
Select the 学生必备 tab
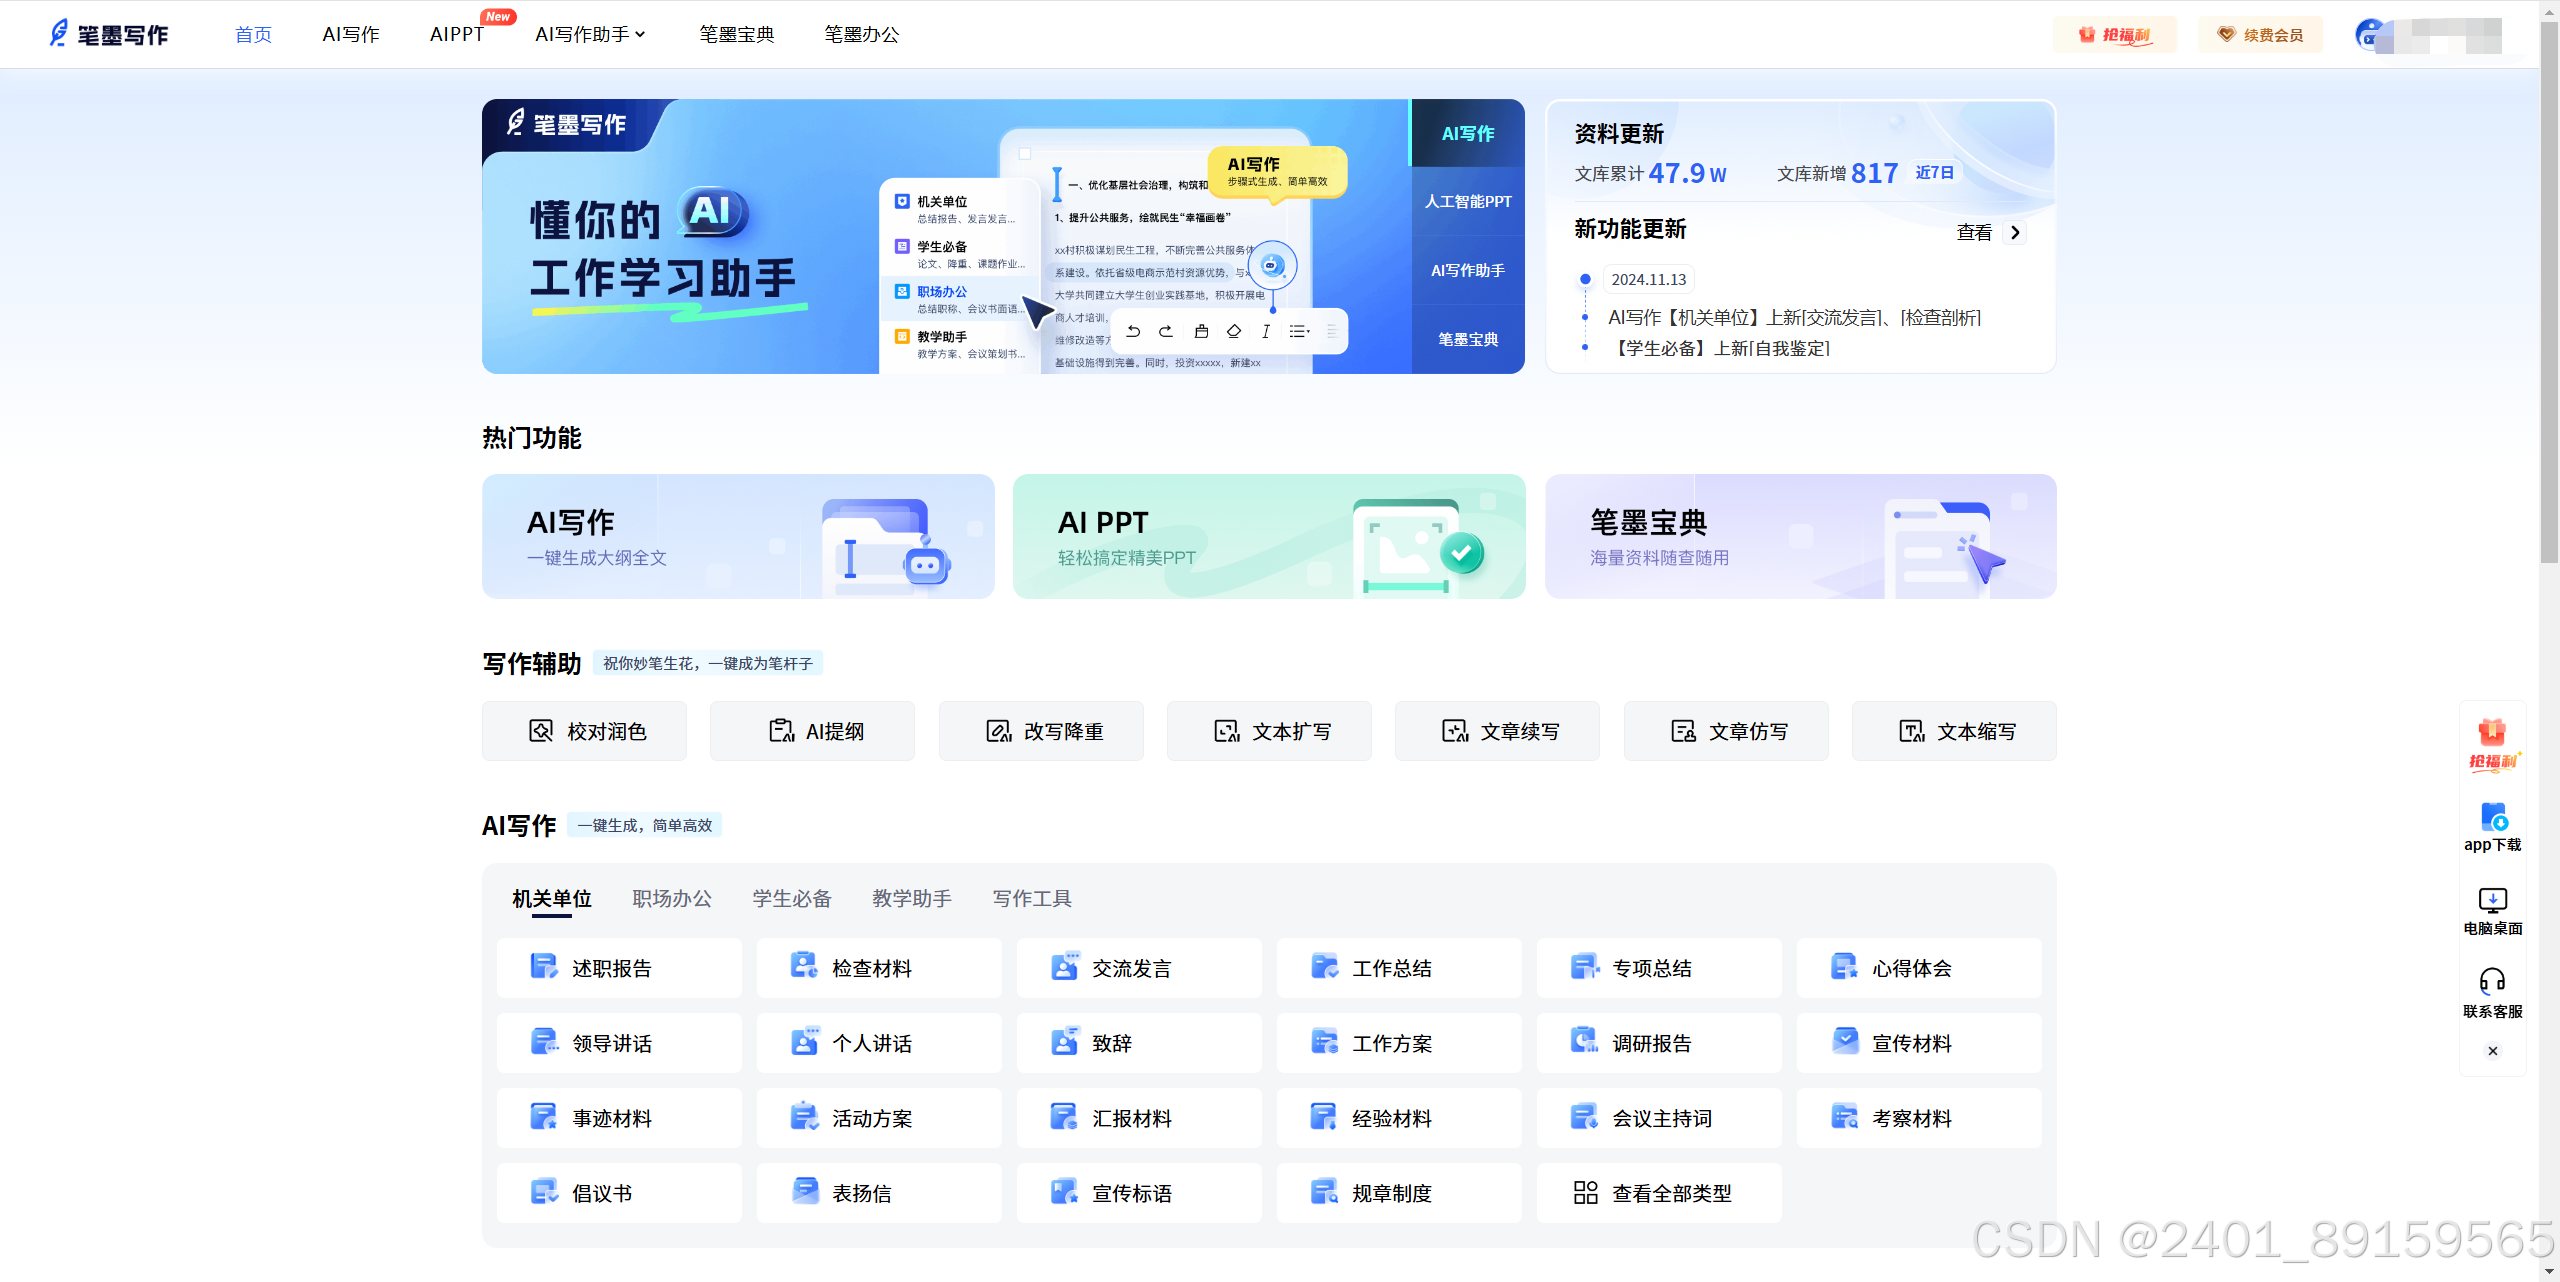coord(792,898)
